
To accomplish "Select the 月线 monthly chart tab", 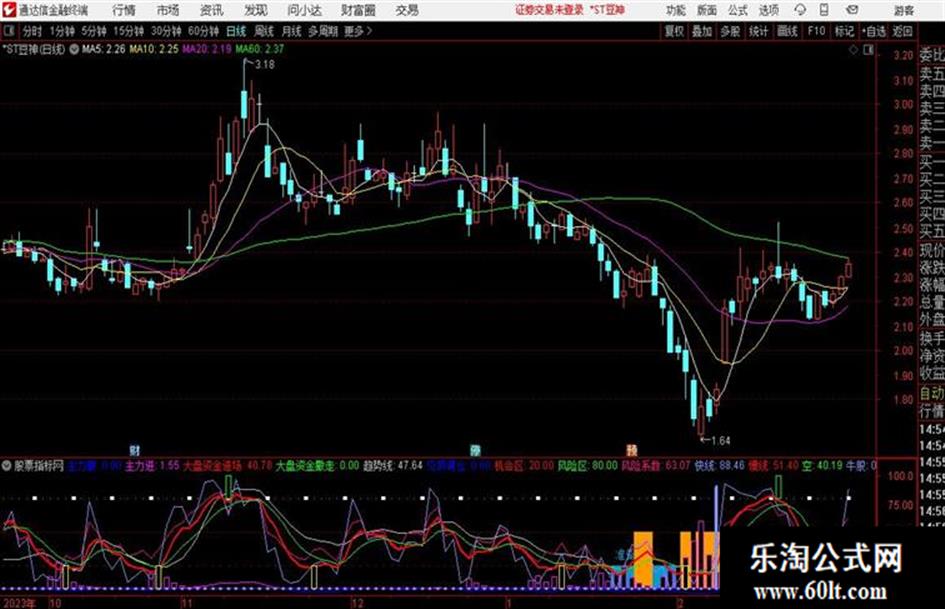I will pos(292,31).
